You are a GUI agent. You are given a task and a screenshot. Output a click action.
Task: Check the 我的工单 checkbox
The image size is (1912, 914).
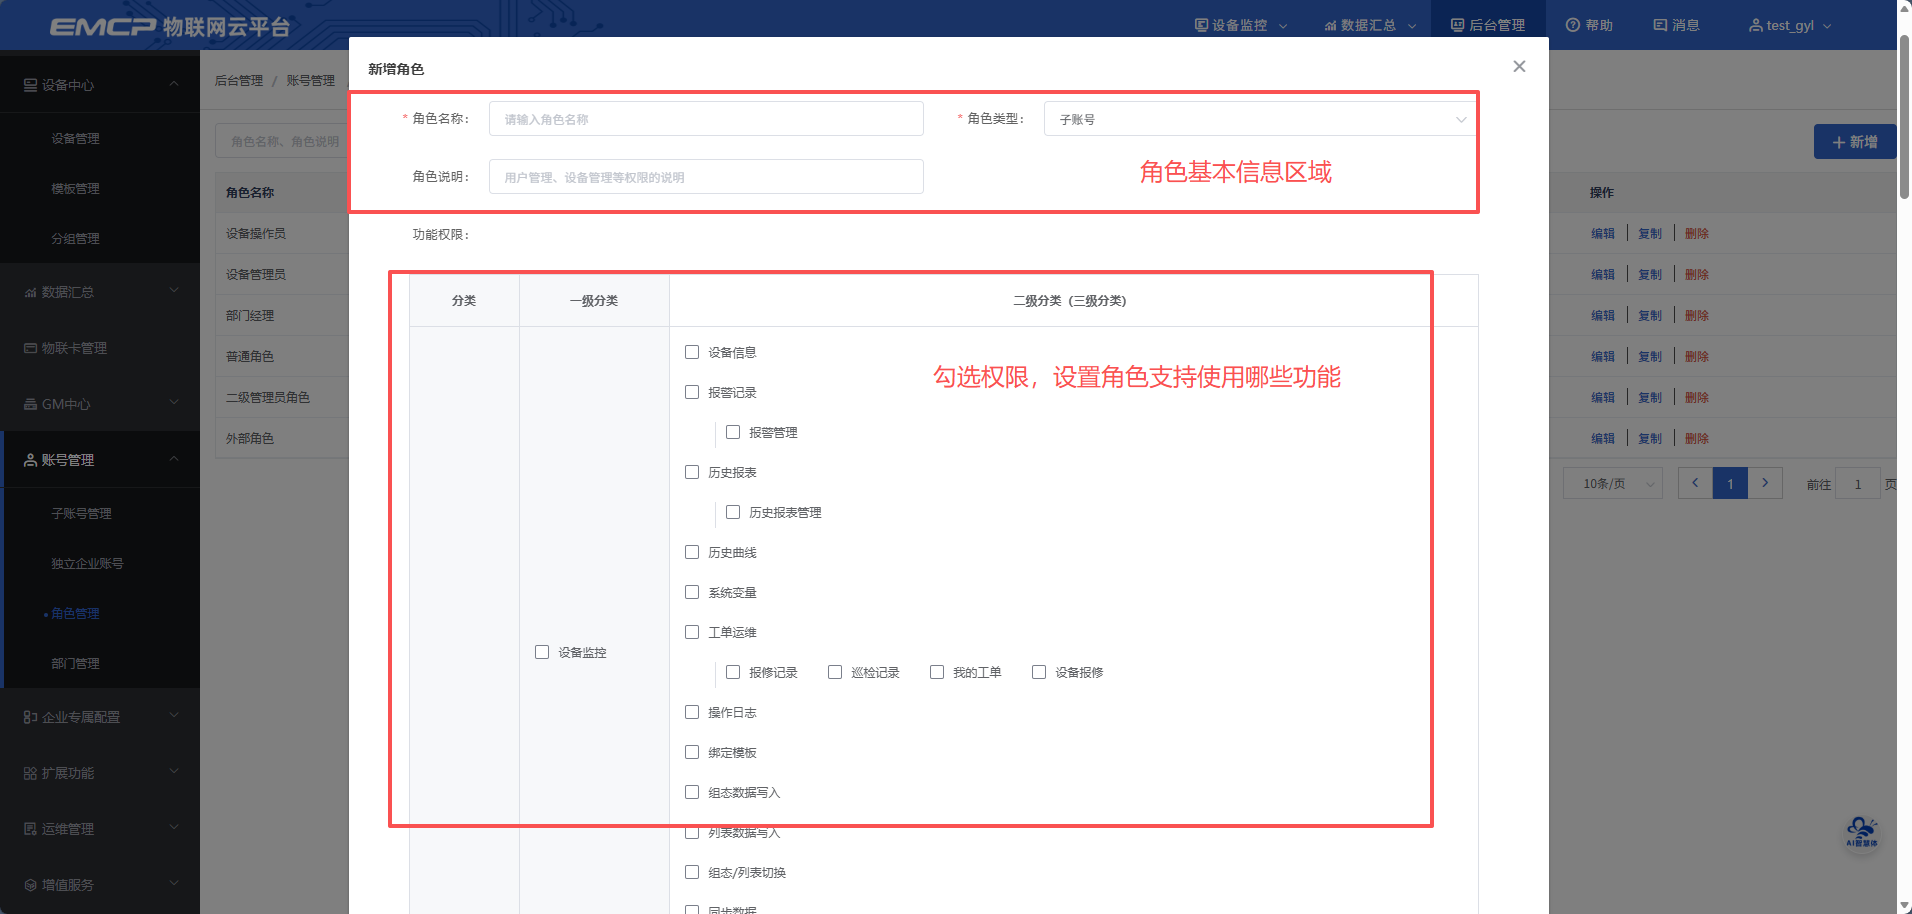(x=937, y=672)
